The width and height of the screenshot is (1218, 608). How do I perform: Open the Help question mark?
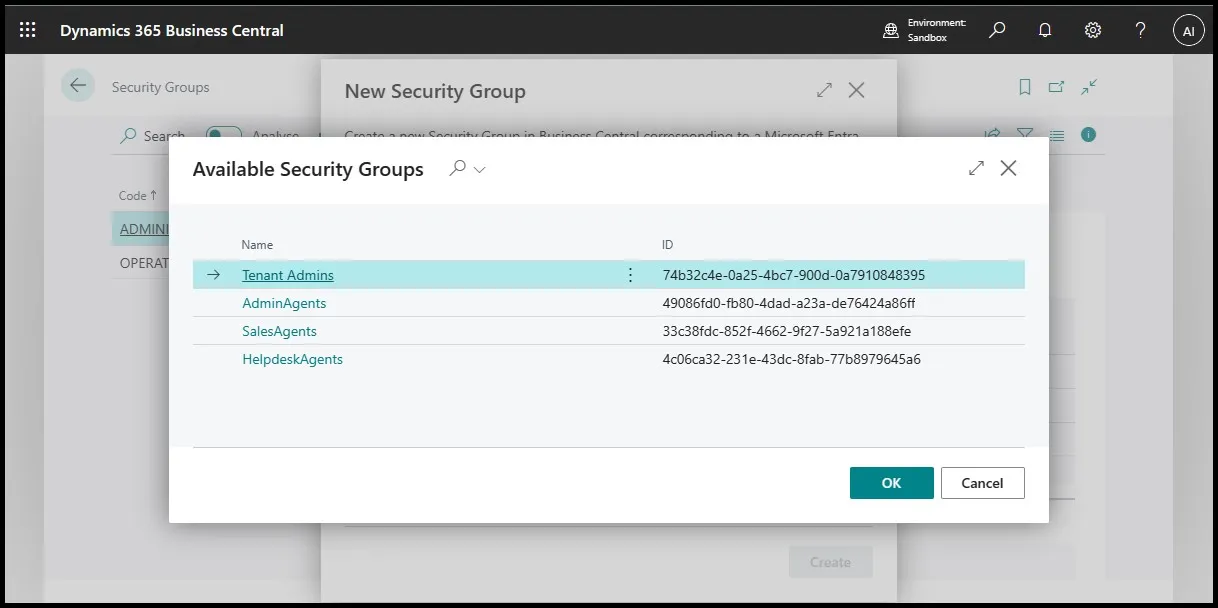1141,30
